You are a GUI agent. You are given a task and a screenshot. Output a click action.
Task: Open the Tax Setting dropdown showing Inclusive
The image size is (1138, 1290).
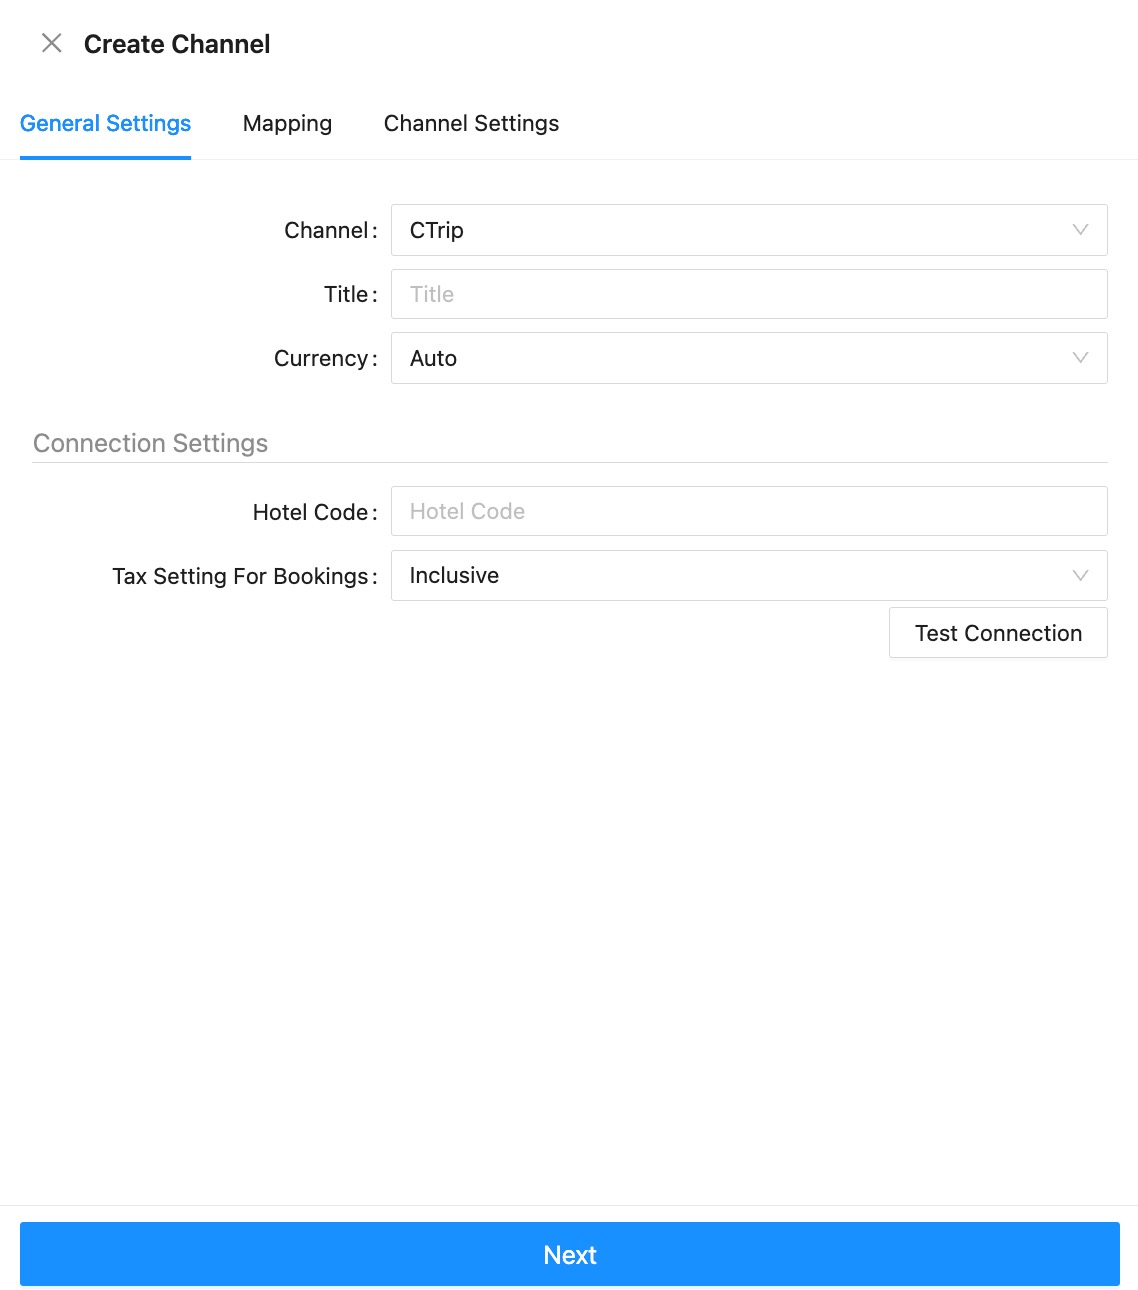[x=749, y=575]
